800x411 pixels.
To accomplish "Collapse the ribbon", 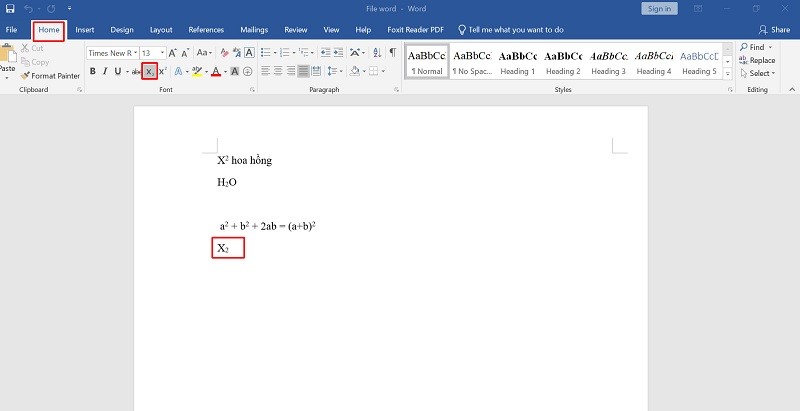I will [x=792, y=90].
